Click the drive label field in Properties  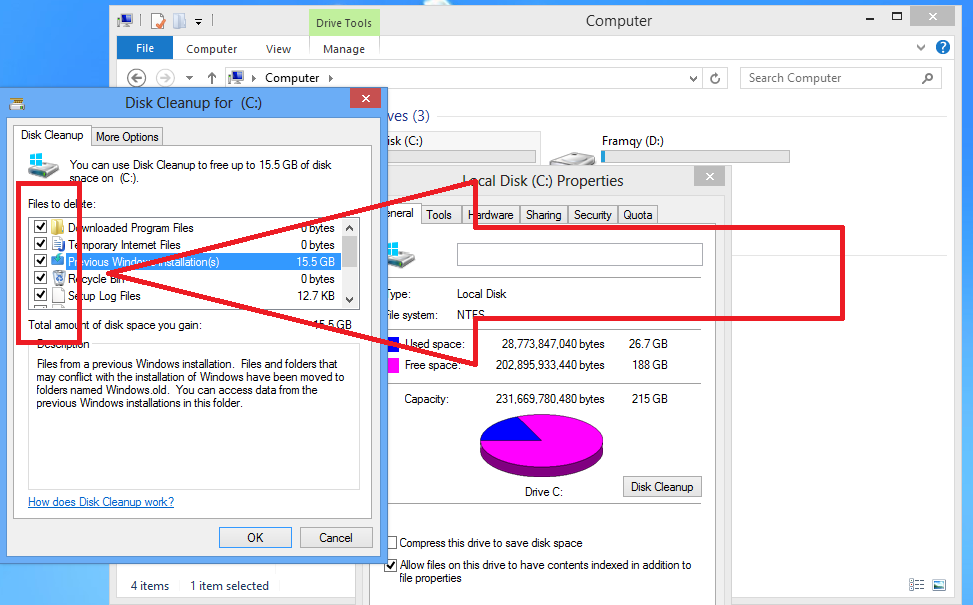tap(580, 254)
